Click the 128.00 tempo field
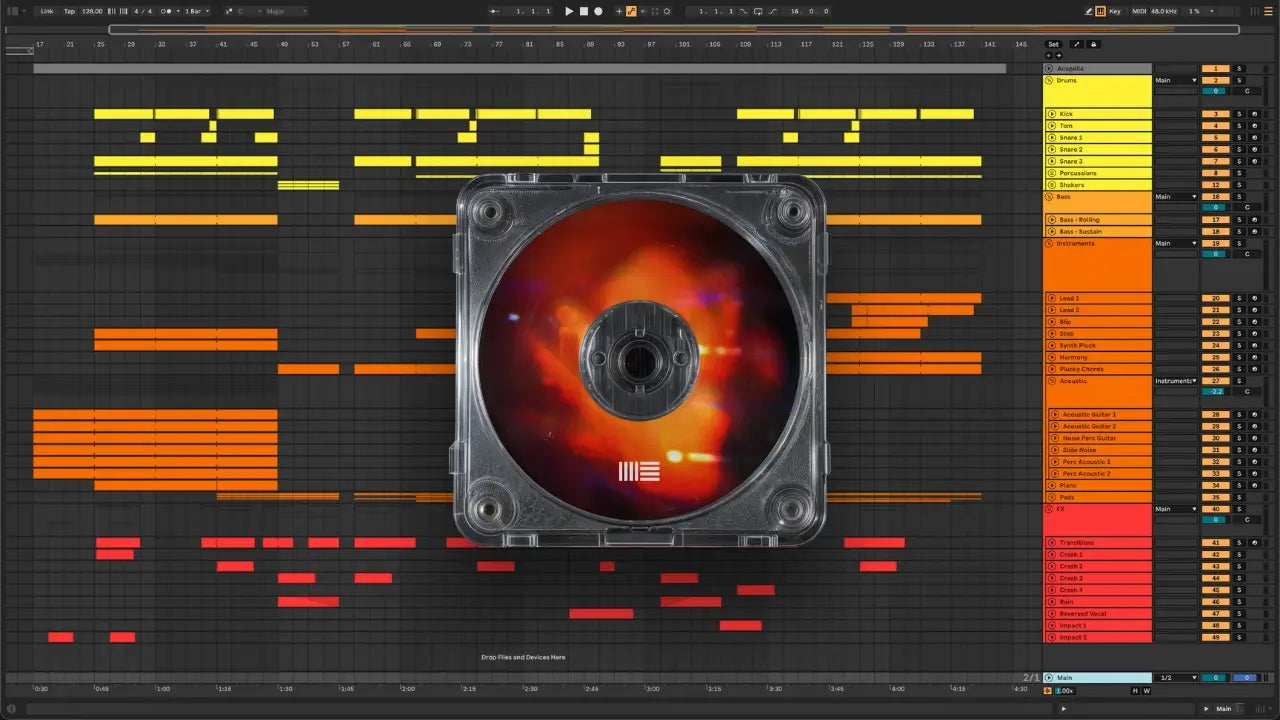Screen dimensions: 1280x720 coord(91,11)
